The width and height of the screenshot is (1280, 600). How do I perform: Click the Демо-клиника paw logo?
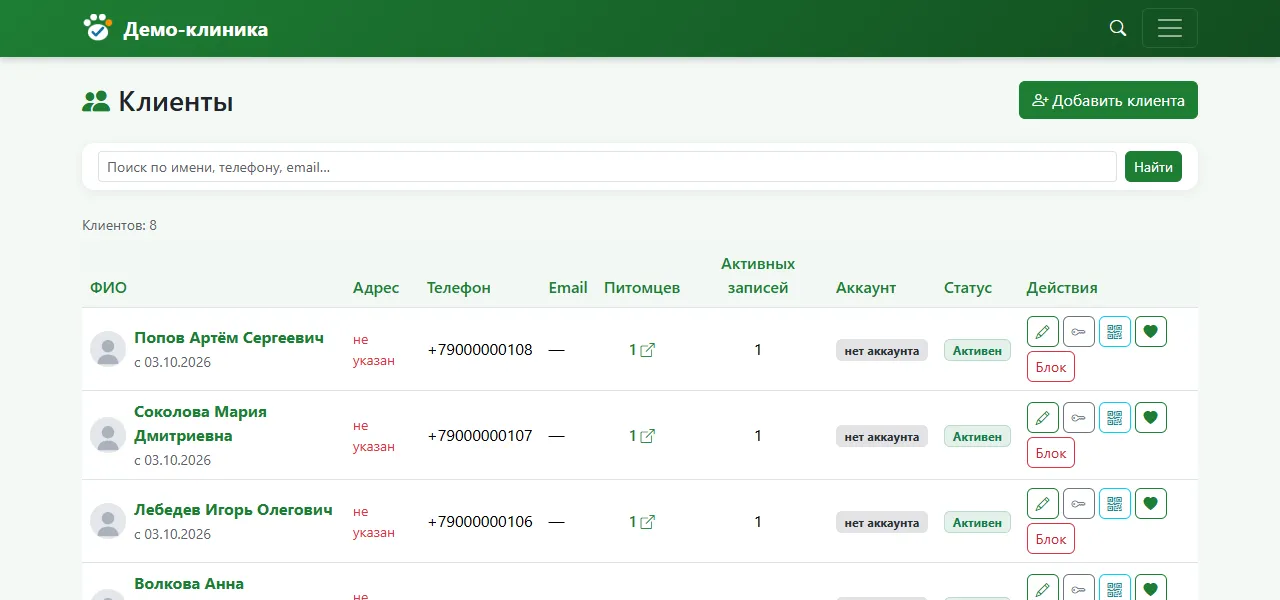[97, 28]
